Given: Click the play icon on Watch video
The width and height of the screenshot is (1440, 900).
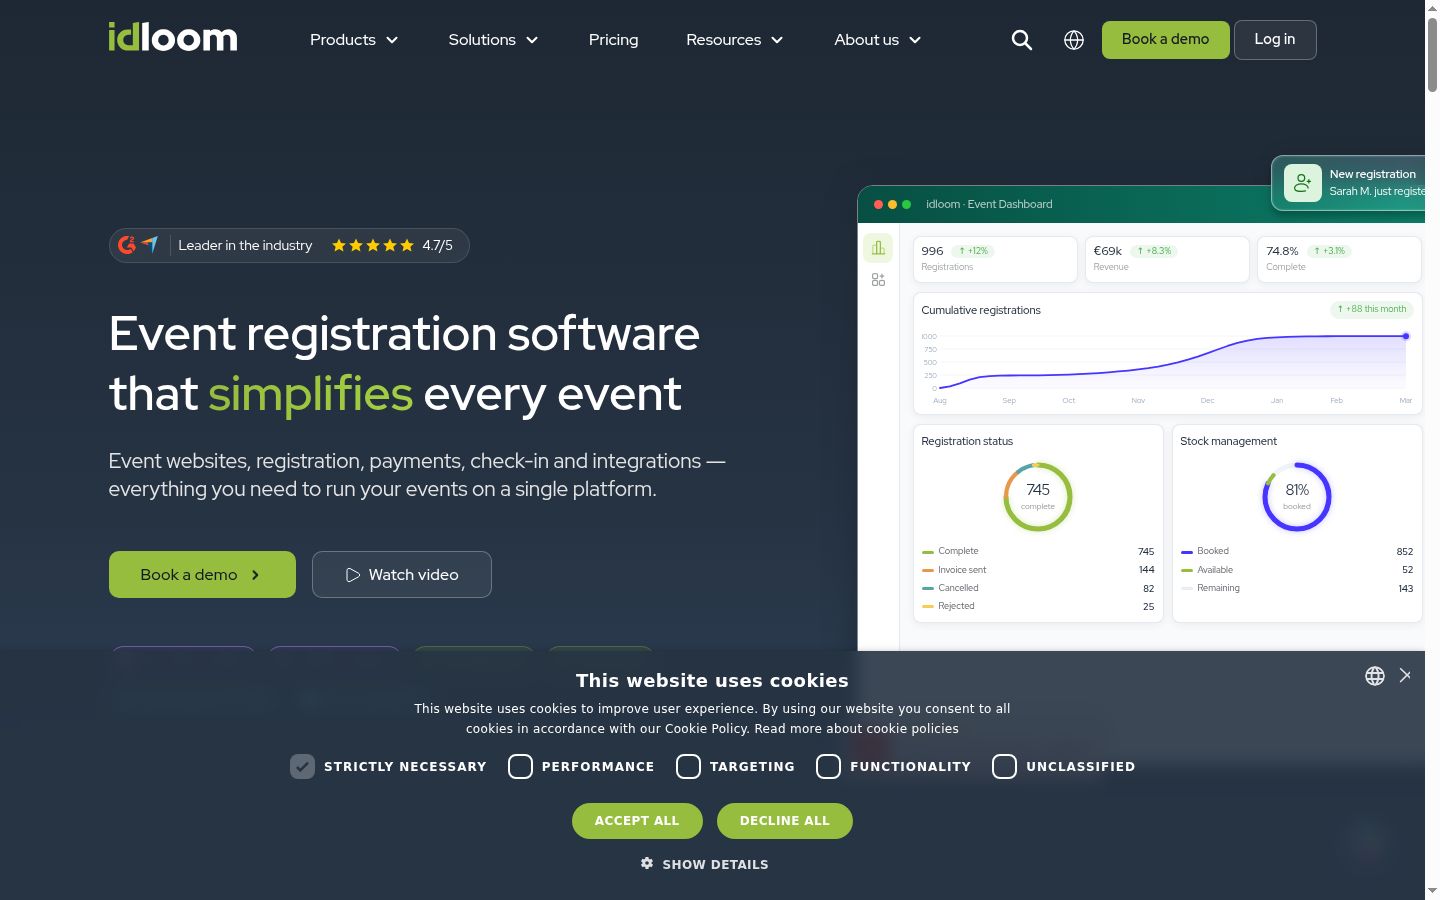Looking at the screenshot, I should pos(353,575).
